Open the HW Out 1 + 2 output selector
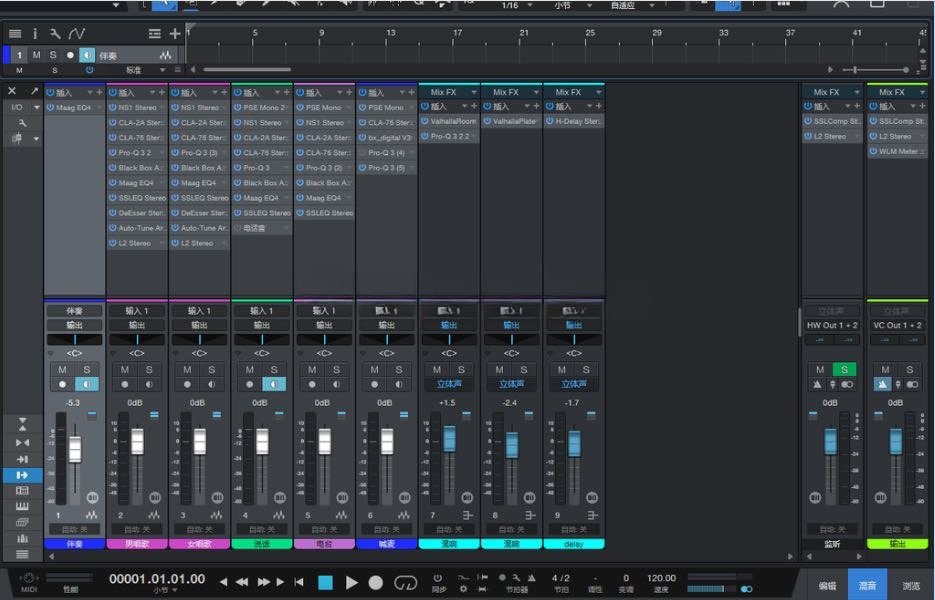This screenshot has width=935, height=600. tap(832, 325)
